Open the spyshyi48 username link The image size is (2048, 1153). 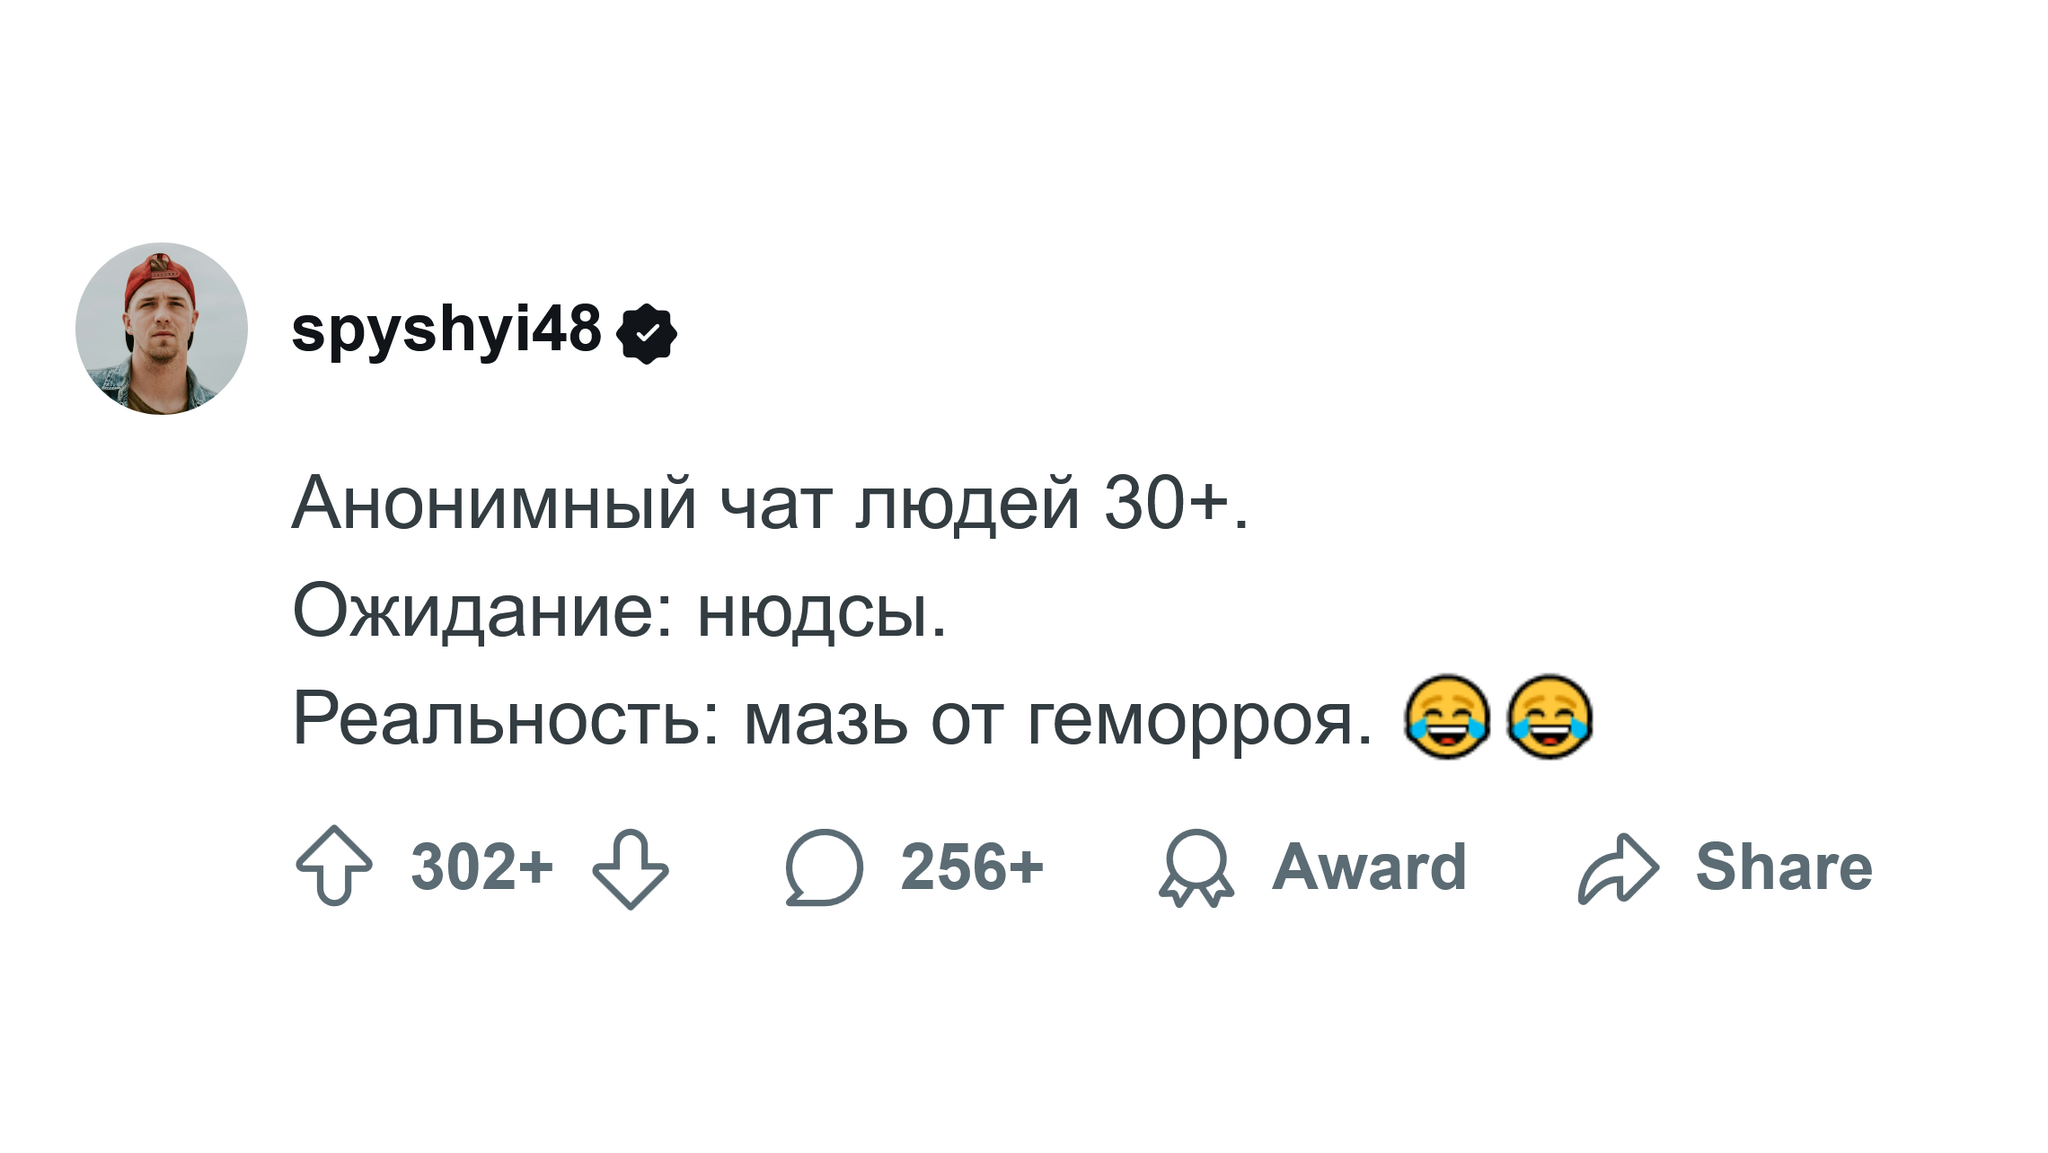[446, 329]
